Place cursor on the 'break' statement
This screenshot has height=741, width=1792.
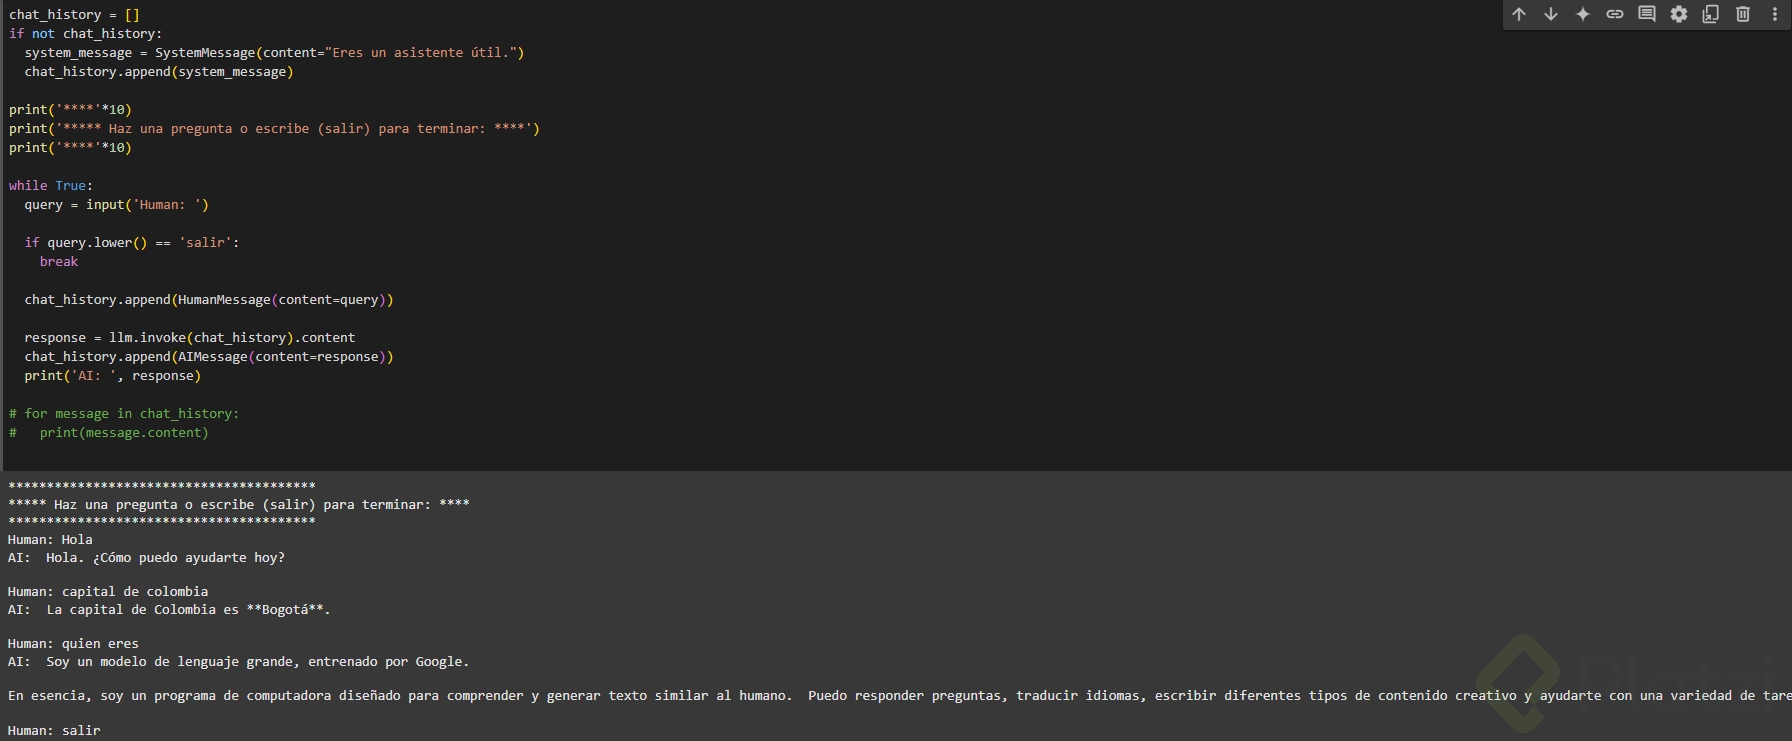pos(59,262)
